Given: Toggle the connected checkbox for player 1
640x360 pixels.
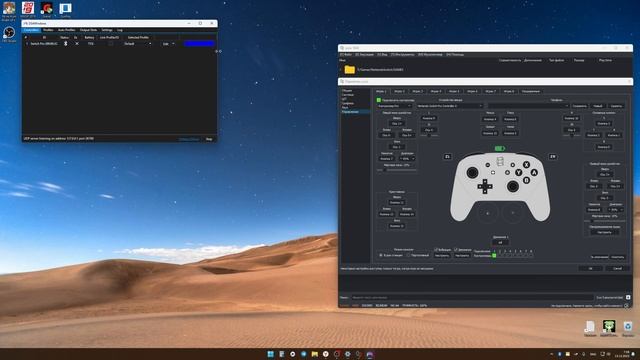Looking at the screenshot, I should click(x=494, y=256).
